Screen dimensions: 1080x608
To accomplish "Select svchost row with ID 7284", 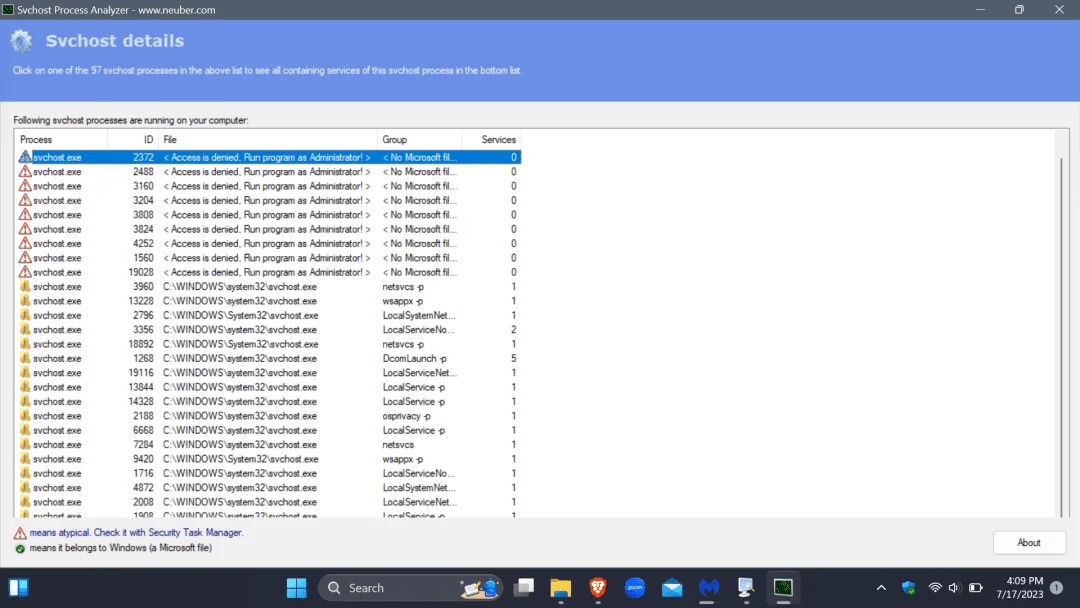I will (268, 445).
